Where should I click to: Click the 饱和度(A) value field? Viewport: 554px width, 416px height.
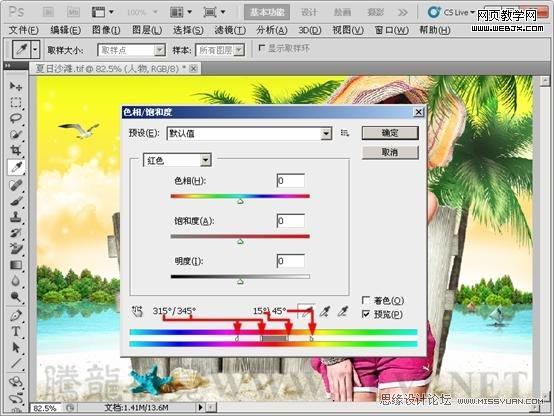pos(291,221)
